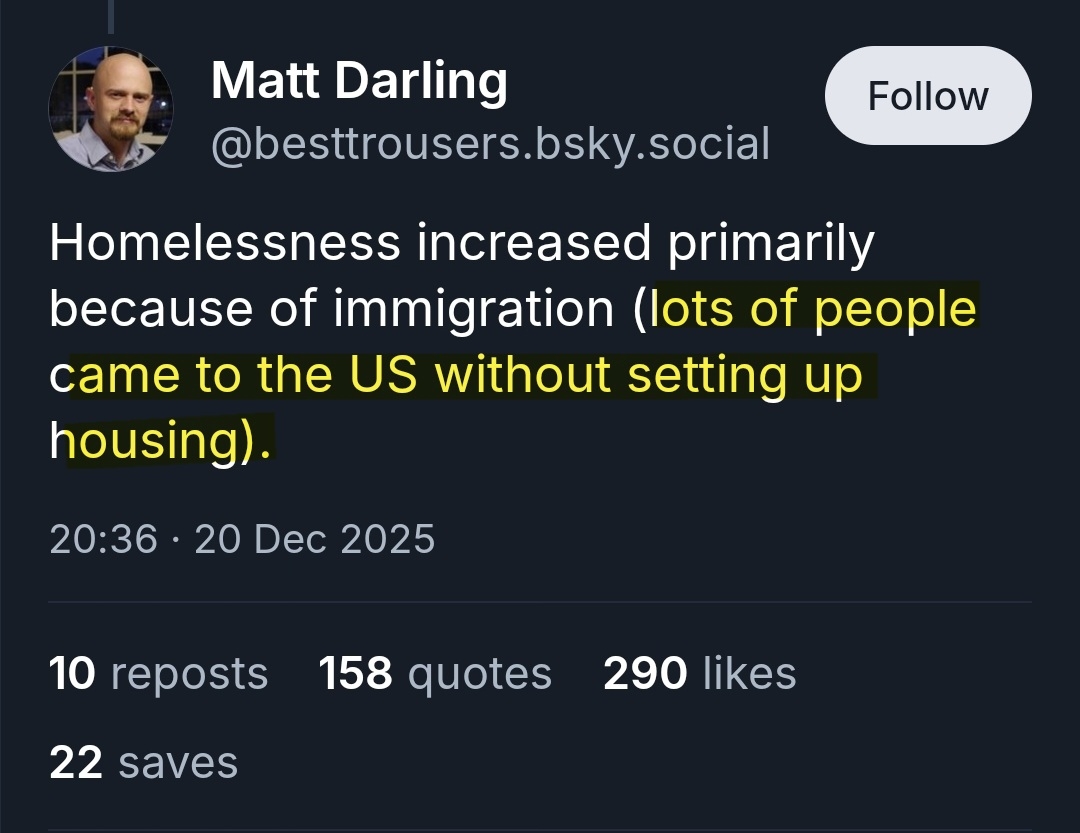Image resolution: width=1080 pixels, height=833 pixels.
Task: Click the 22 saves count
Action: coord(143,763)
